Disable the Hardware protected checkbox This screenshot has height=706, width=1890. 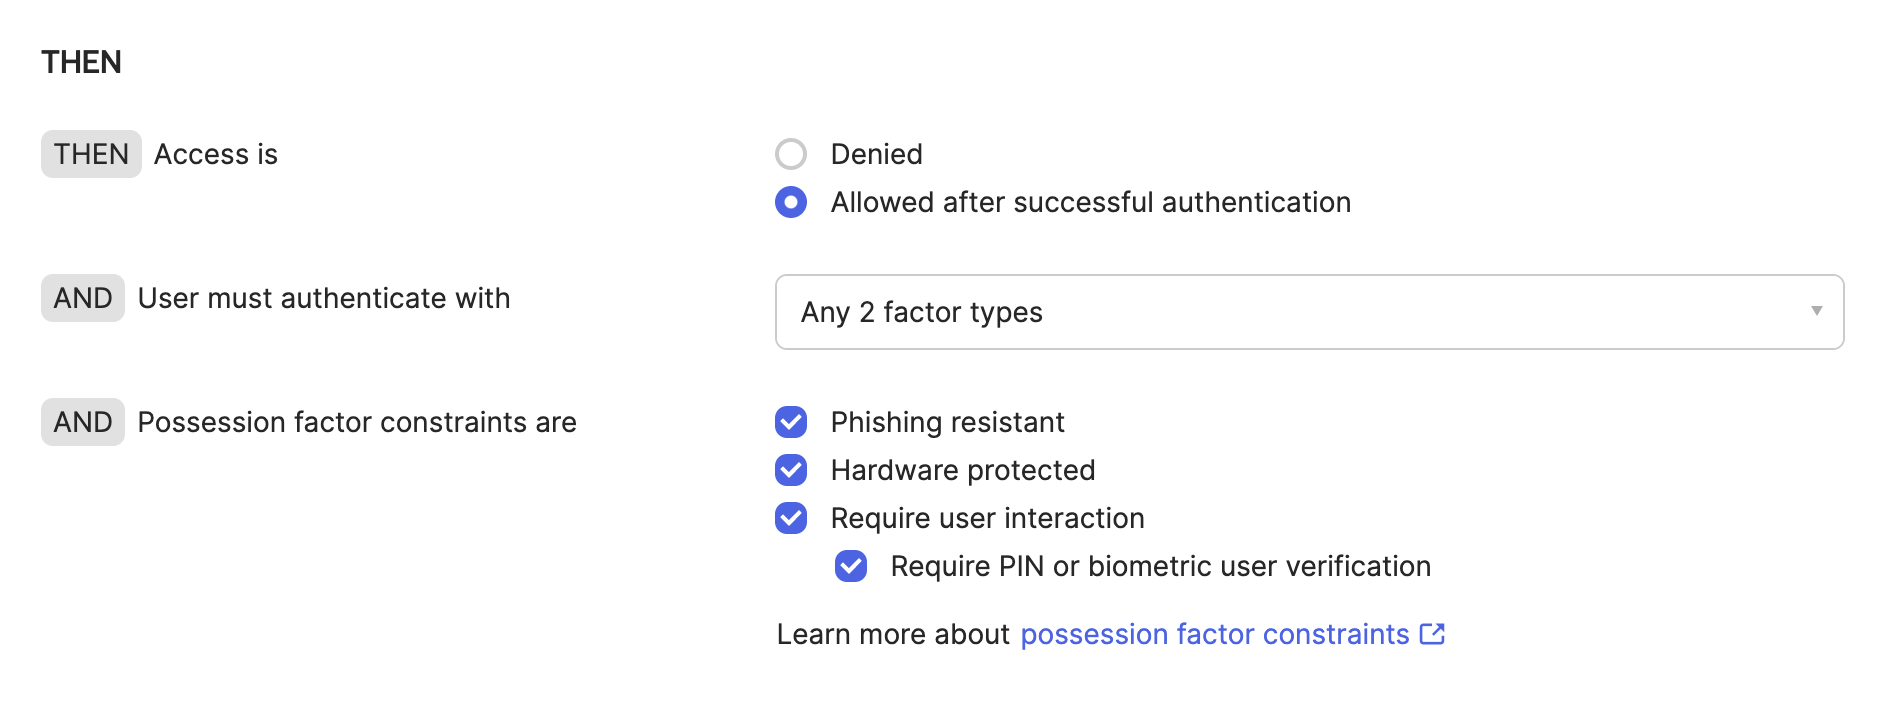(x=791, y=470)
